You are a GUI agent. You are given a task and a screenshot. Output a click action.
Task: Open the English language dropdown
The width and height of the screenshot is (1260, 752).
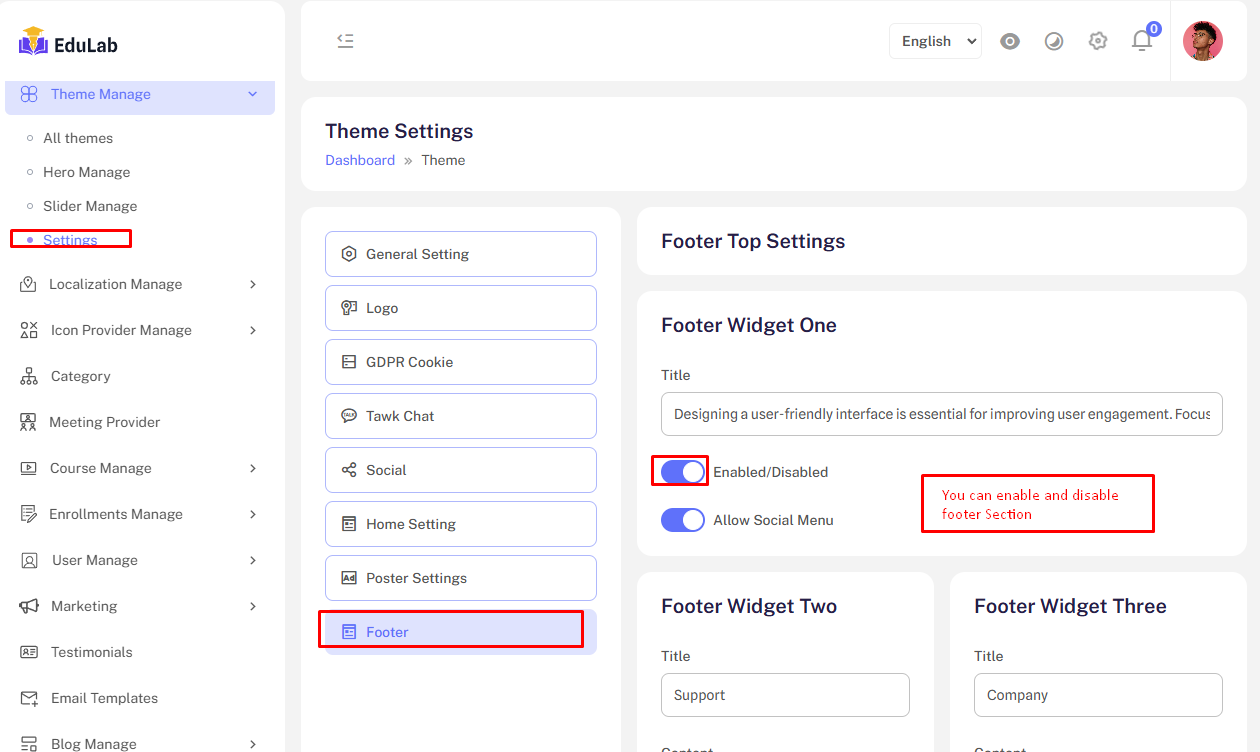pyautogui.click(x=935, y=41)
